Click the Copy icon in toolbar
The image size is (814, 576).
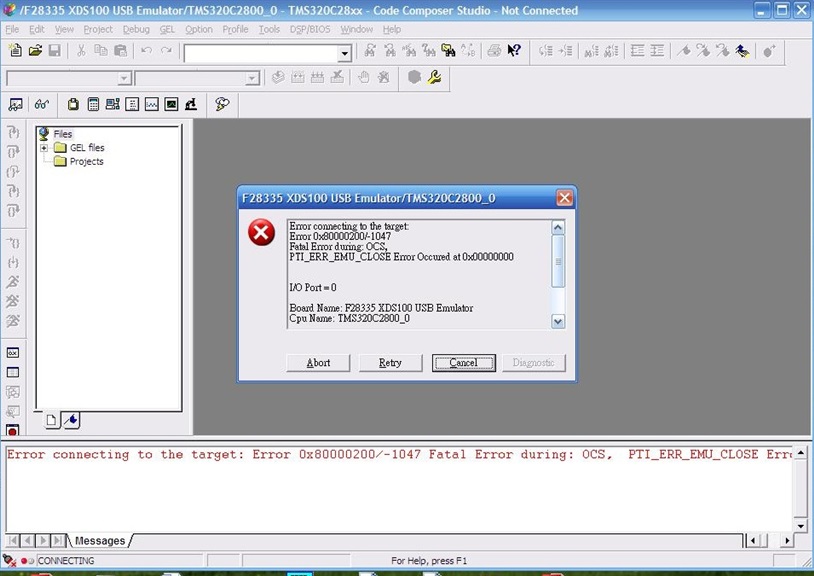coord(101,50)
